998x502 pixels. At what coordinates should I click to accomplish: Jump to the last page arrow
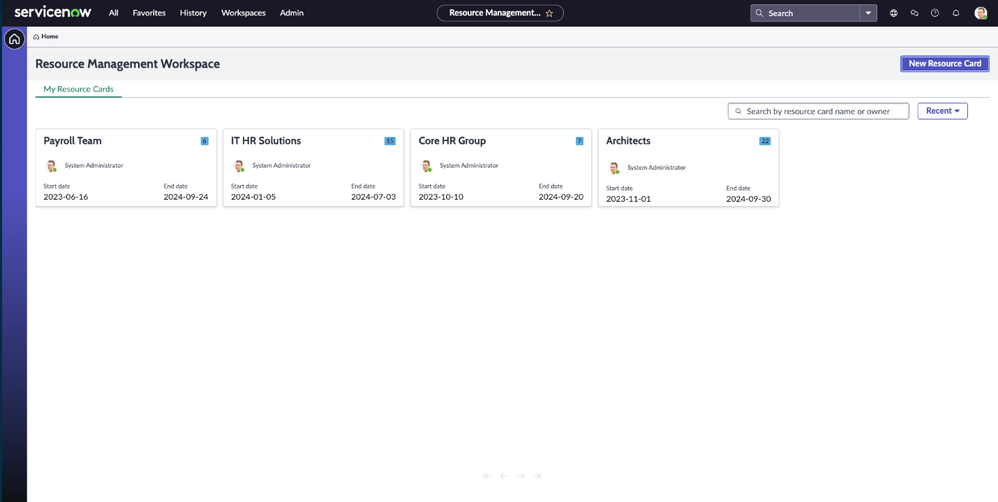point(538,477)
